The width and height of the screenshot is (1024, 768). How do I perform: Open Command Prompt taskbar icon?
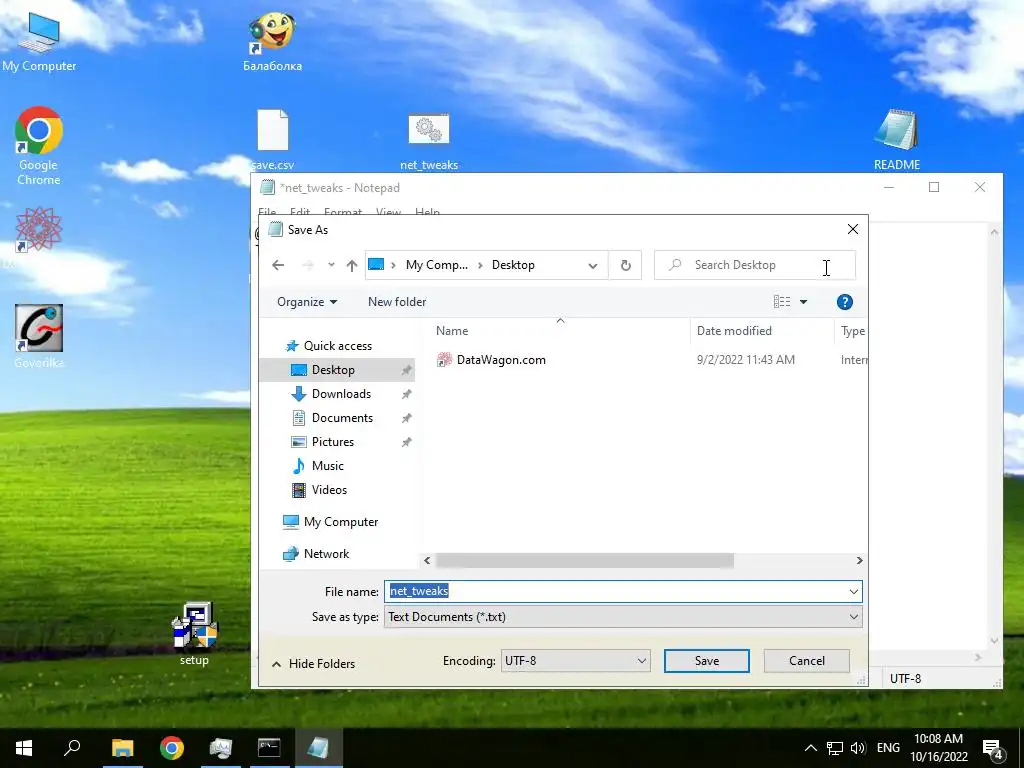(x=269, y=748)
